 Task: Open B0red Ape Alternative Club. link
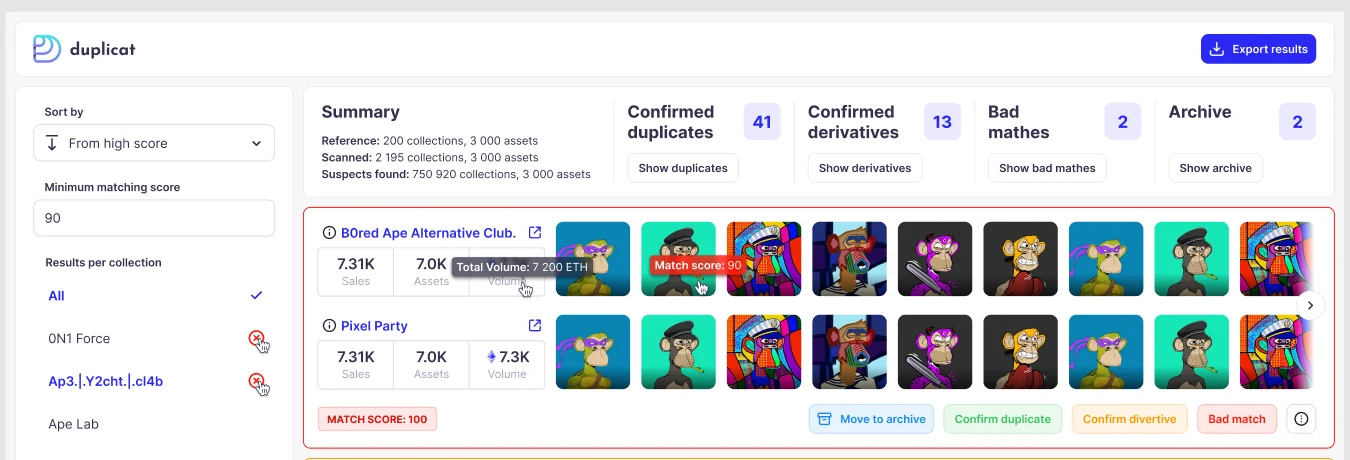428,233
